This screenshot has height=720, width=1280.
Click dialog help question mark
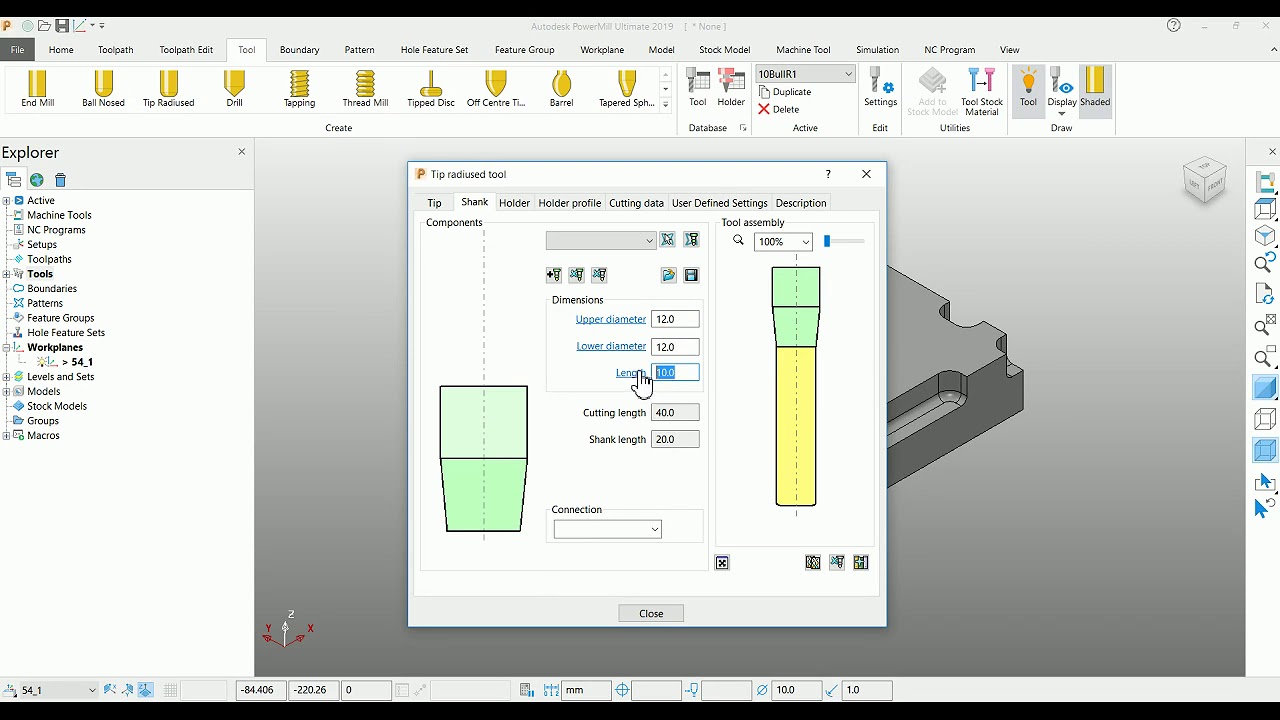[x=827, y=174]
